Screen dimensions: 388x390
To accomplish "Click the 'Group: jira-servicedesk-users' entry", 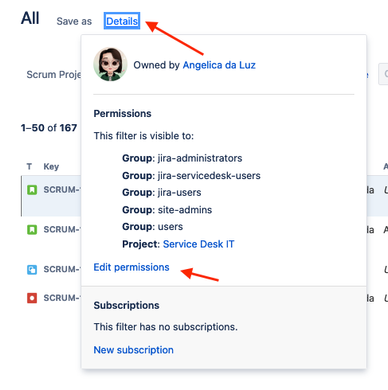I will [x=191, y=176].
